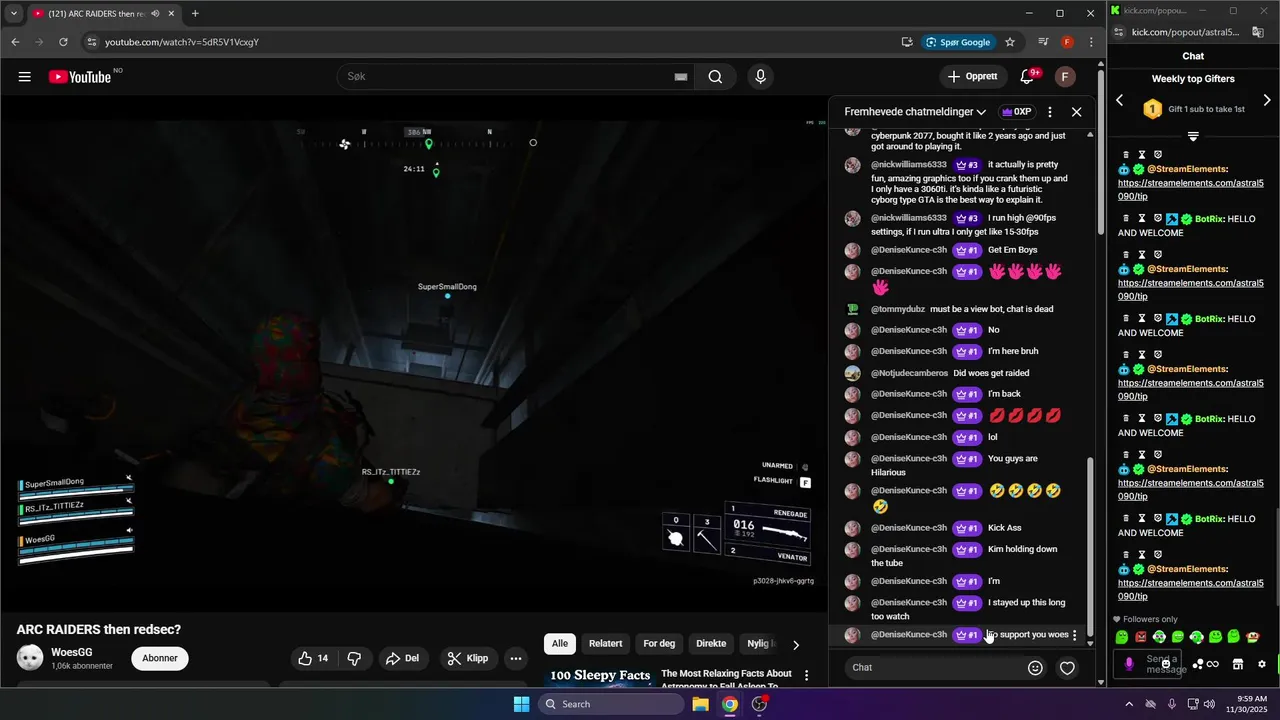Click the YouTube search magnifier button
1280x720 pixels.
[x=715, y=77]
